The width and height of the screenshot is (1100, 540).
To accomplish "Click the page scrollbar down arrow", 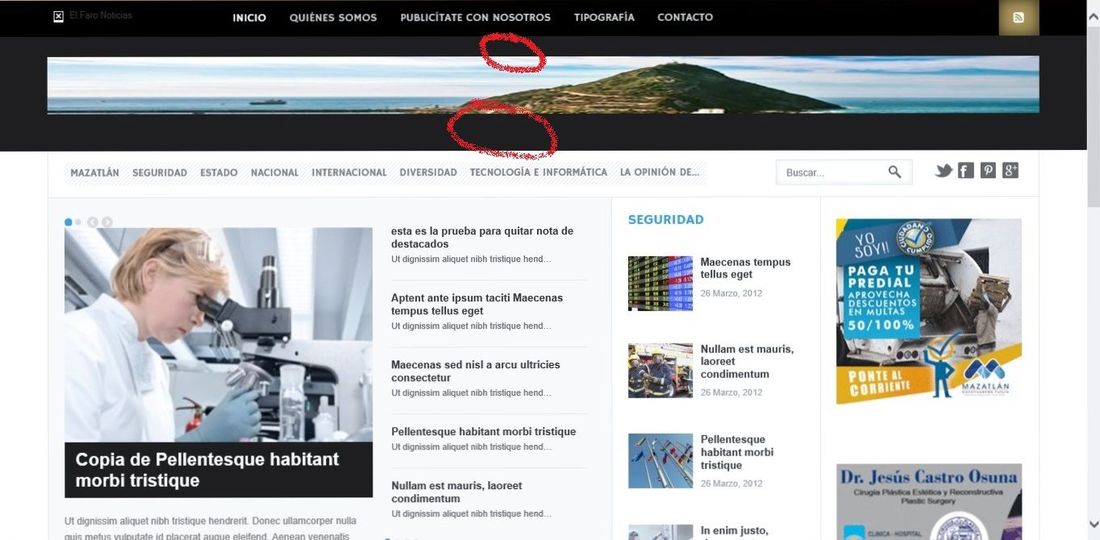I will 1093,524.
